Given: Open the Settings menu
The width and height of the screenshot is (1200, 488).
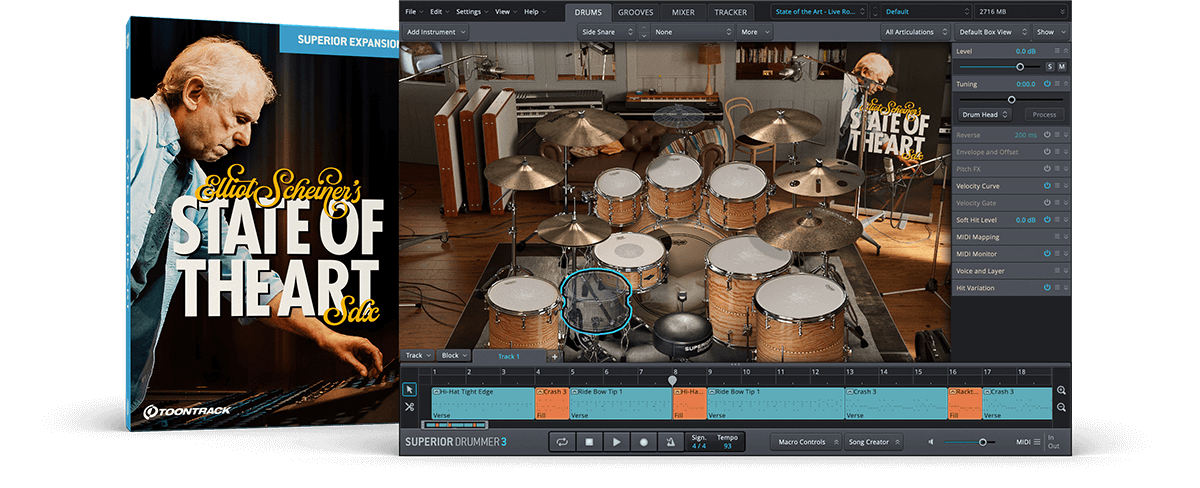Looking at the screenshot, I should coord(471,12).
